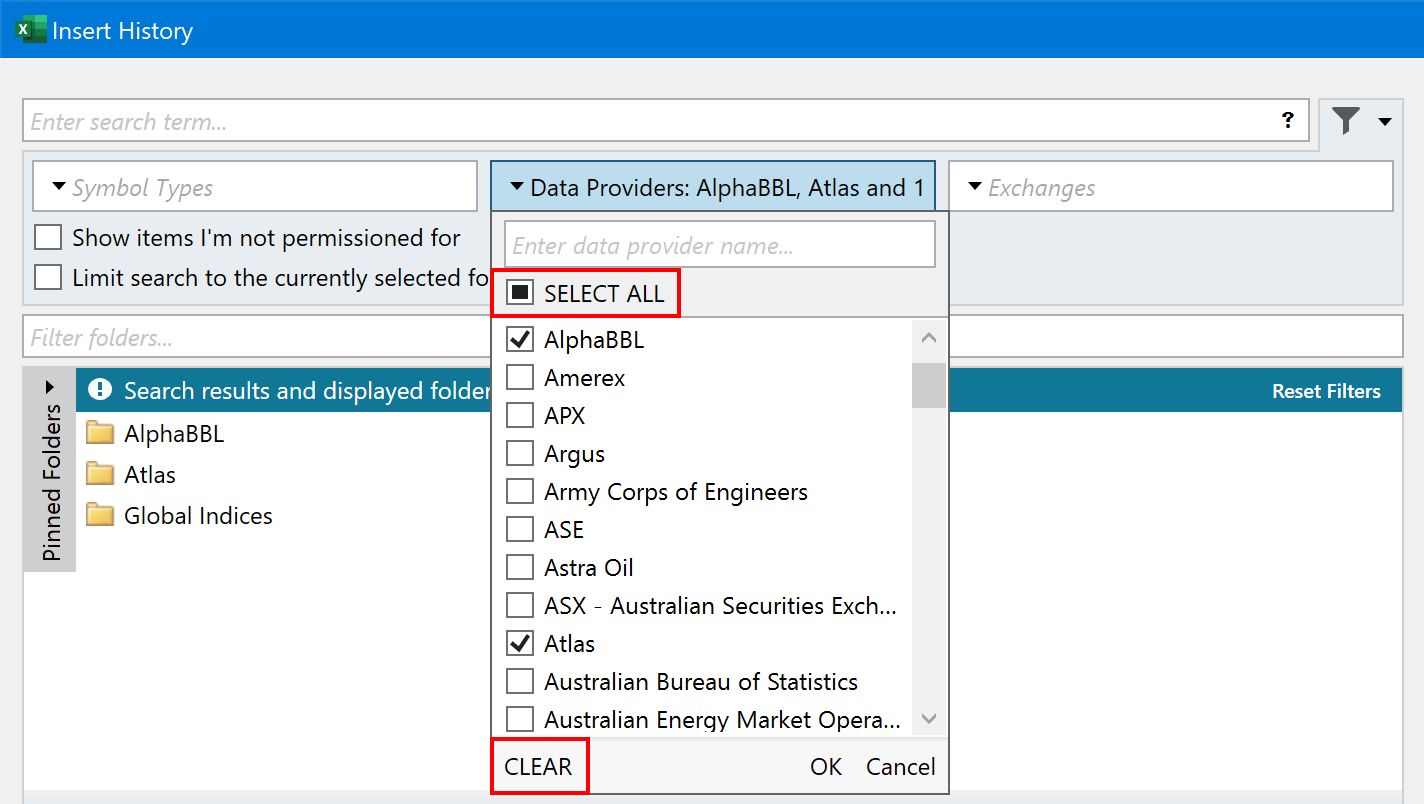This screenshot has width=1424, height=804.
Task: Check Australian Bureau of Statistics provider
Action: tap(520, 682)
